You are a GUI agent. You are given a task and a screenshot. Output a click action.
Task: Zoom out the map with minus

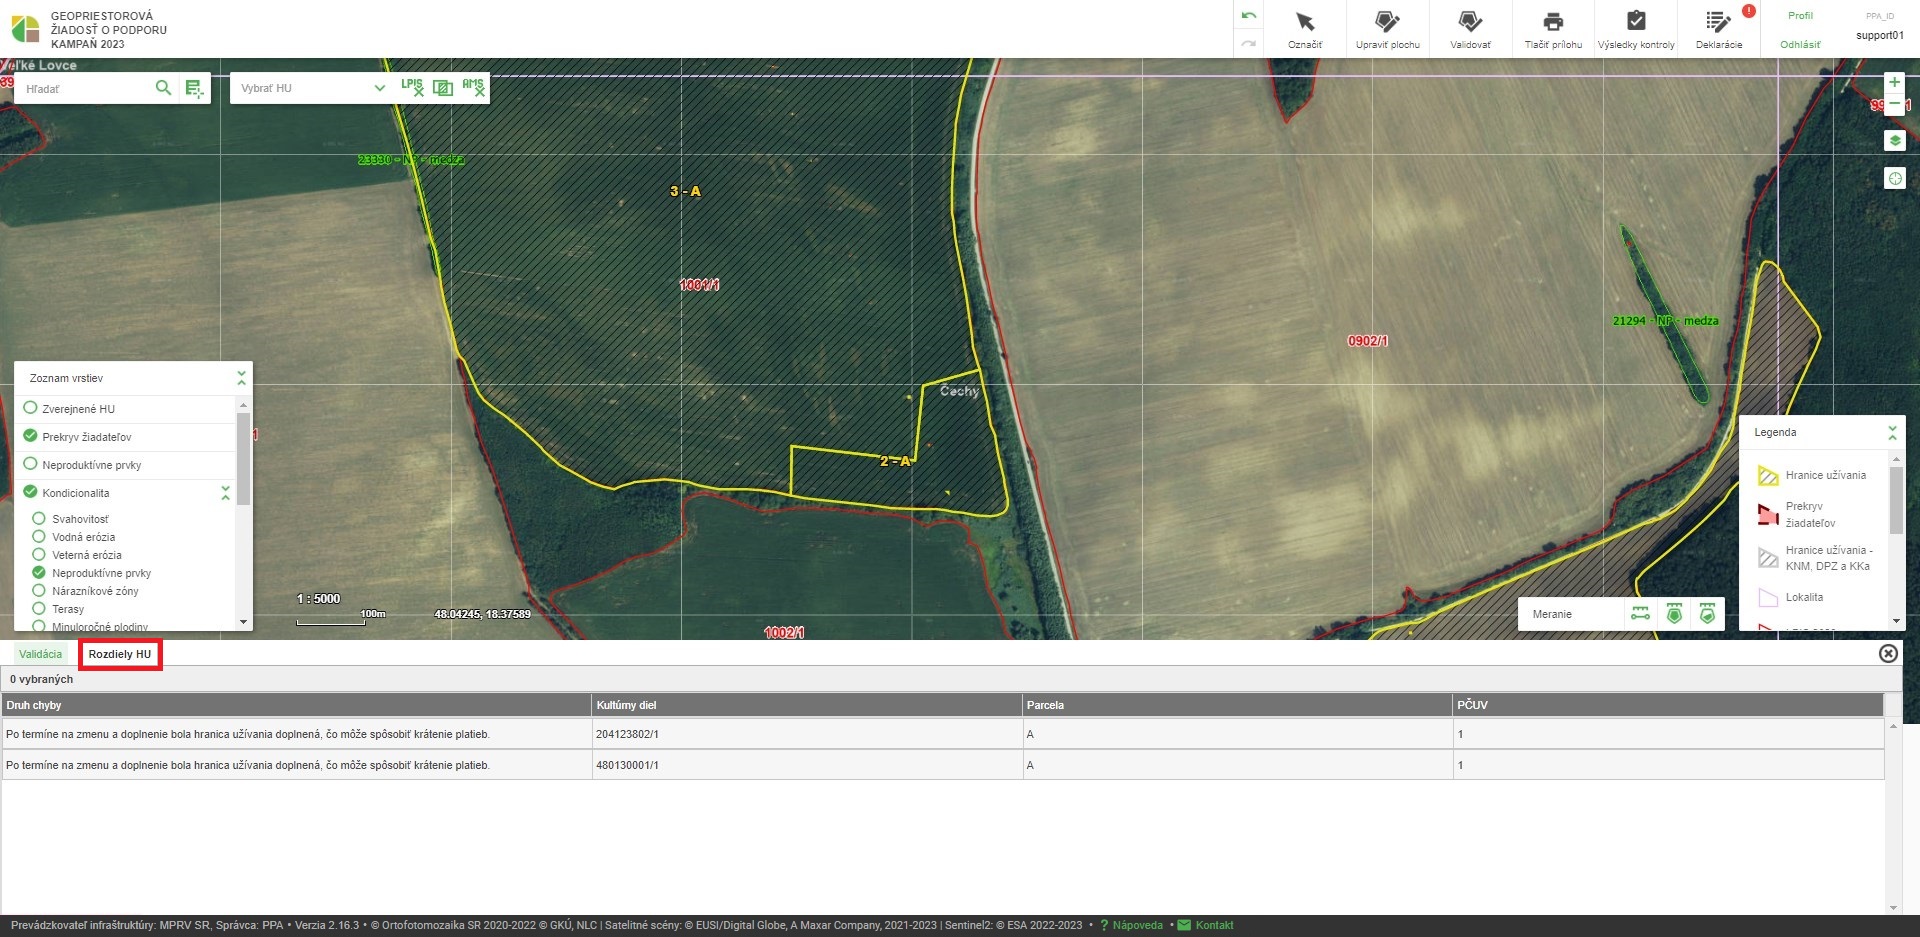click(1894, 104)
